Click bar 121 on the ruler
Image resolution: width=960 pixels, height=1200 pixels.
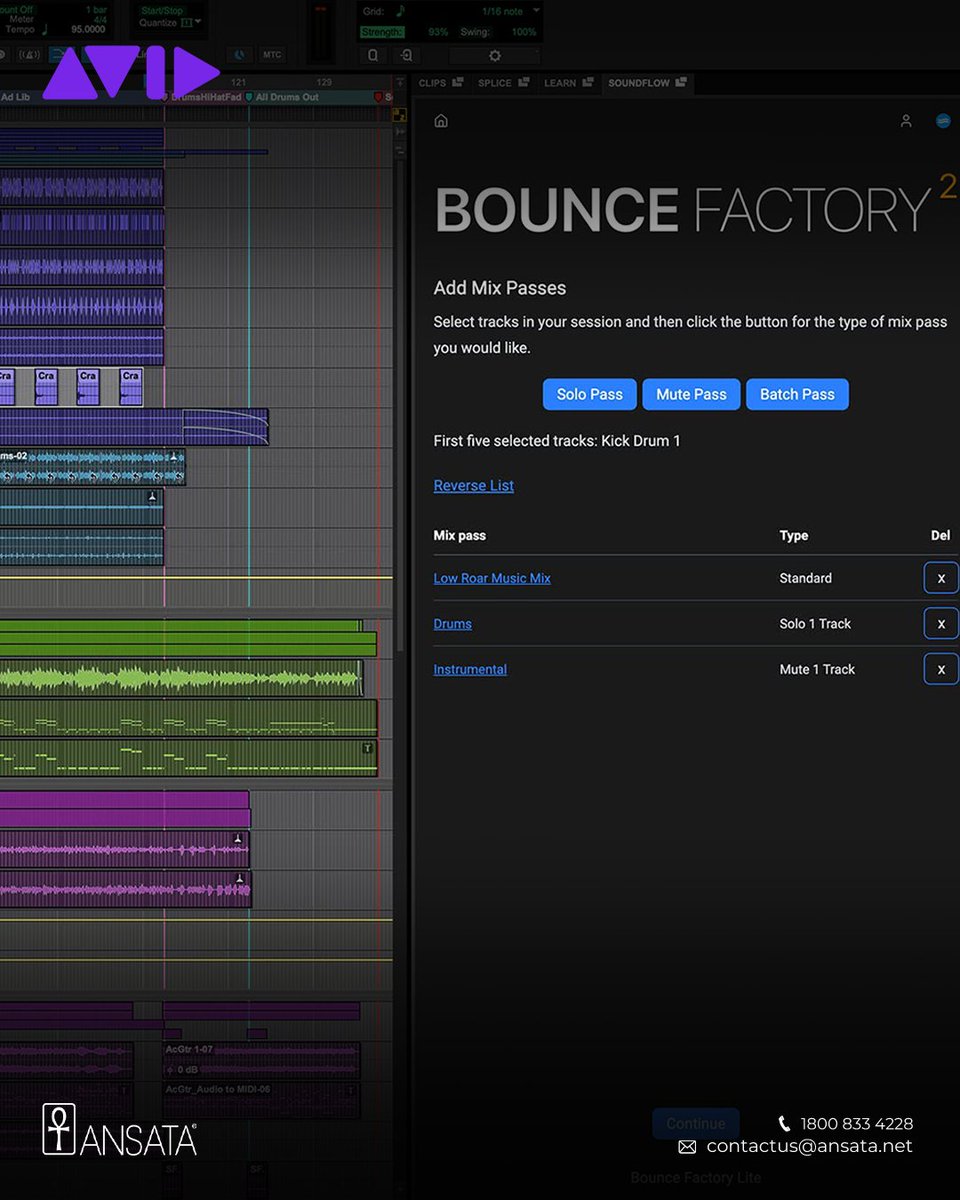click(239, 82)
